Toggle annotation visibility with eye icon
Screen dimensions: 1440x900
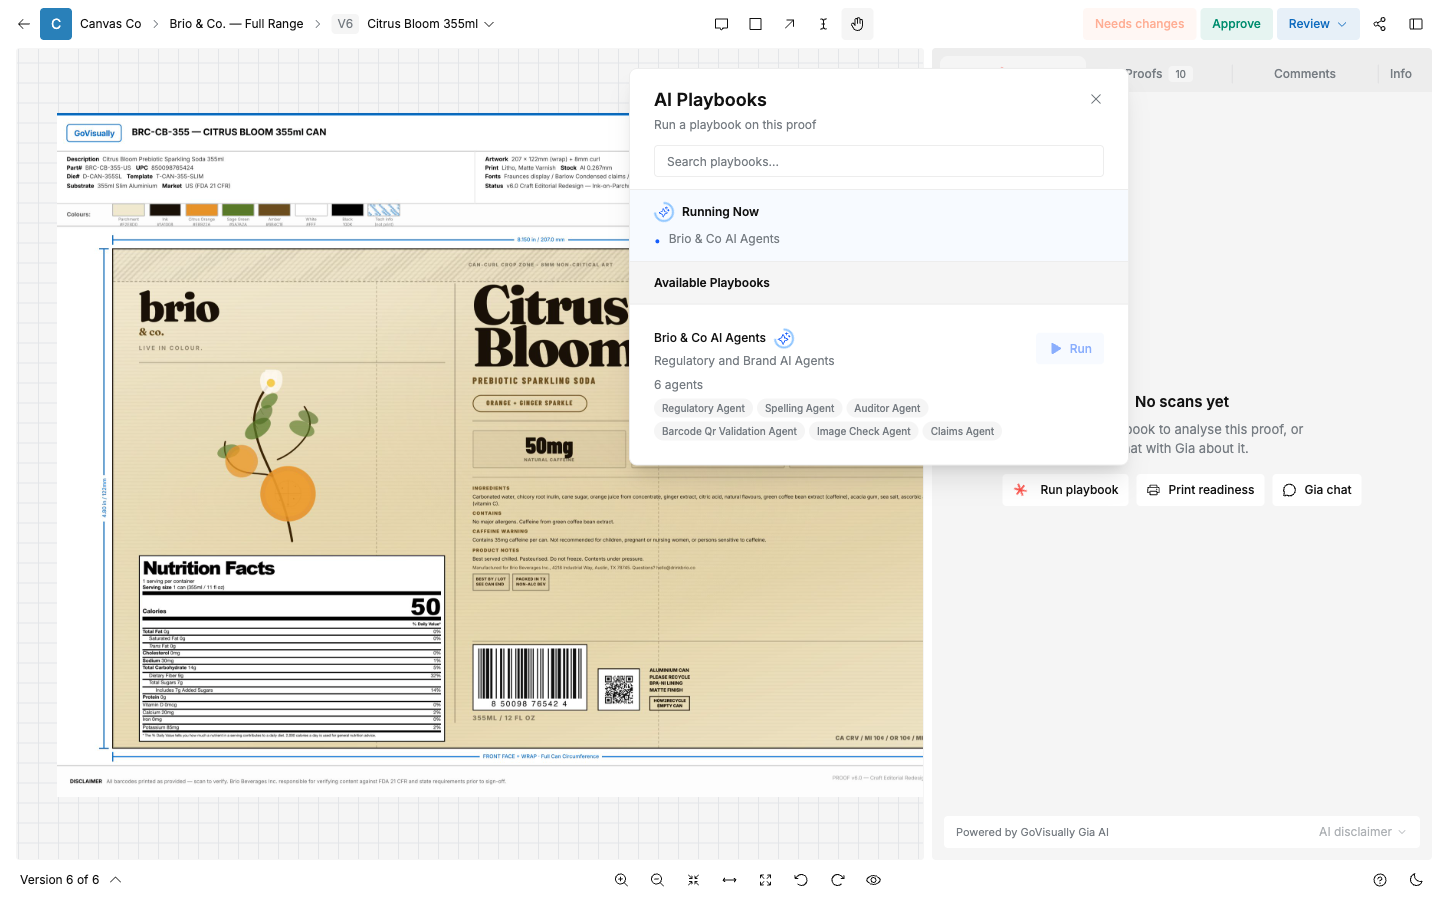(x=873, y=880)
